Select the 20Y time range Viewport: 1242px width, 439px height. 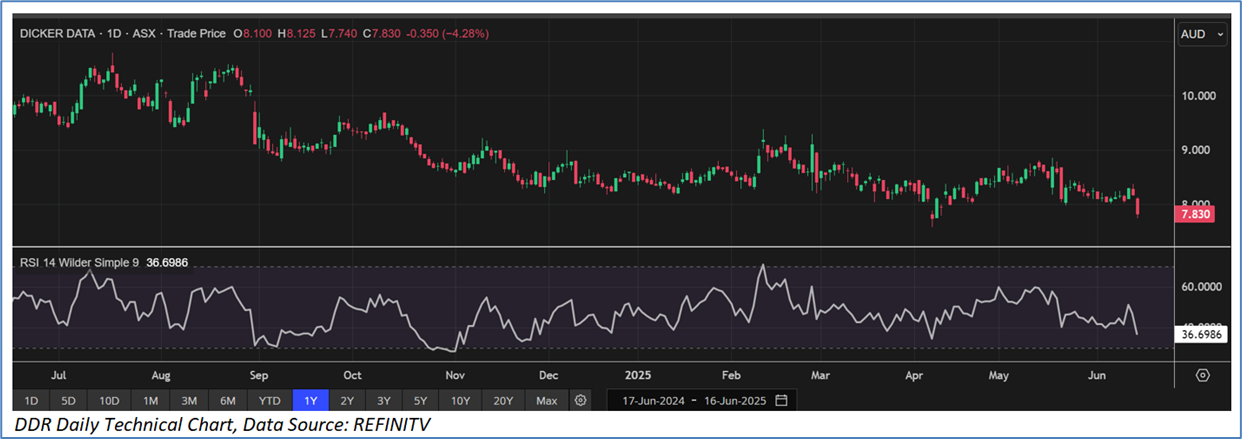pos(502,401)
